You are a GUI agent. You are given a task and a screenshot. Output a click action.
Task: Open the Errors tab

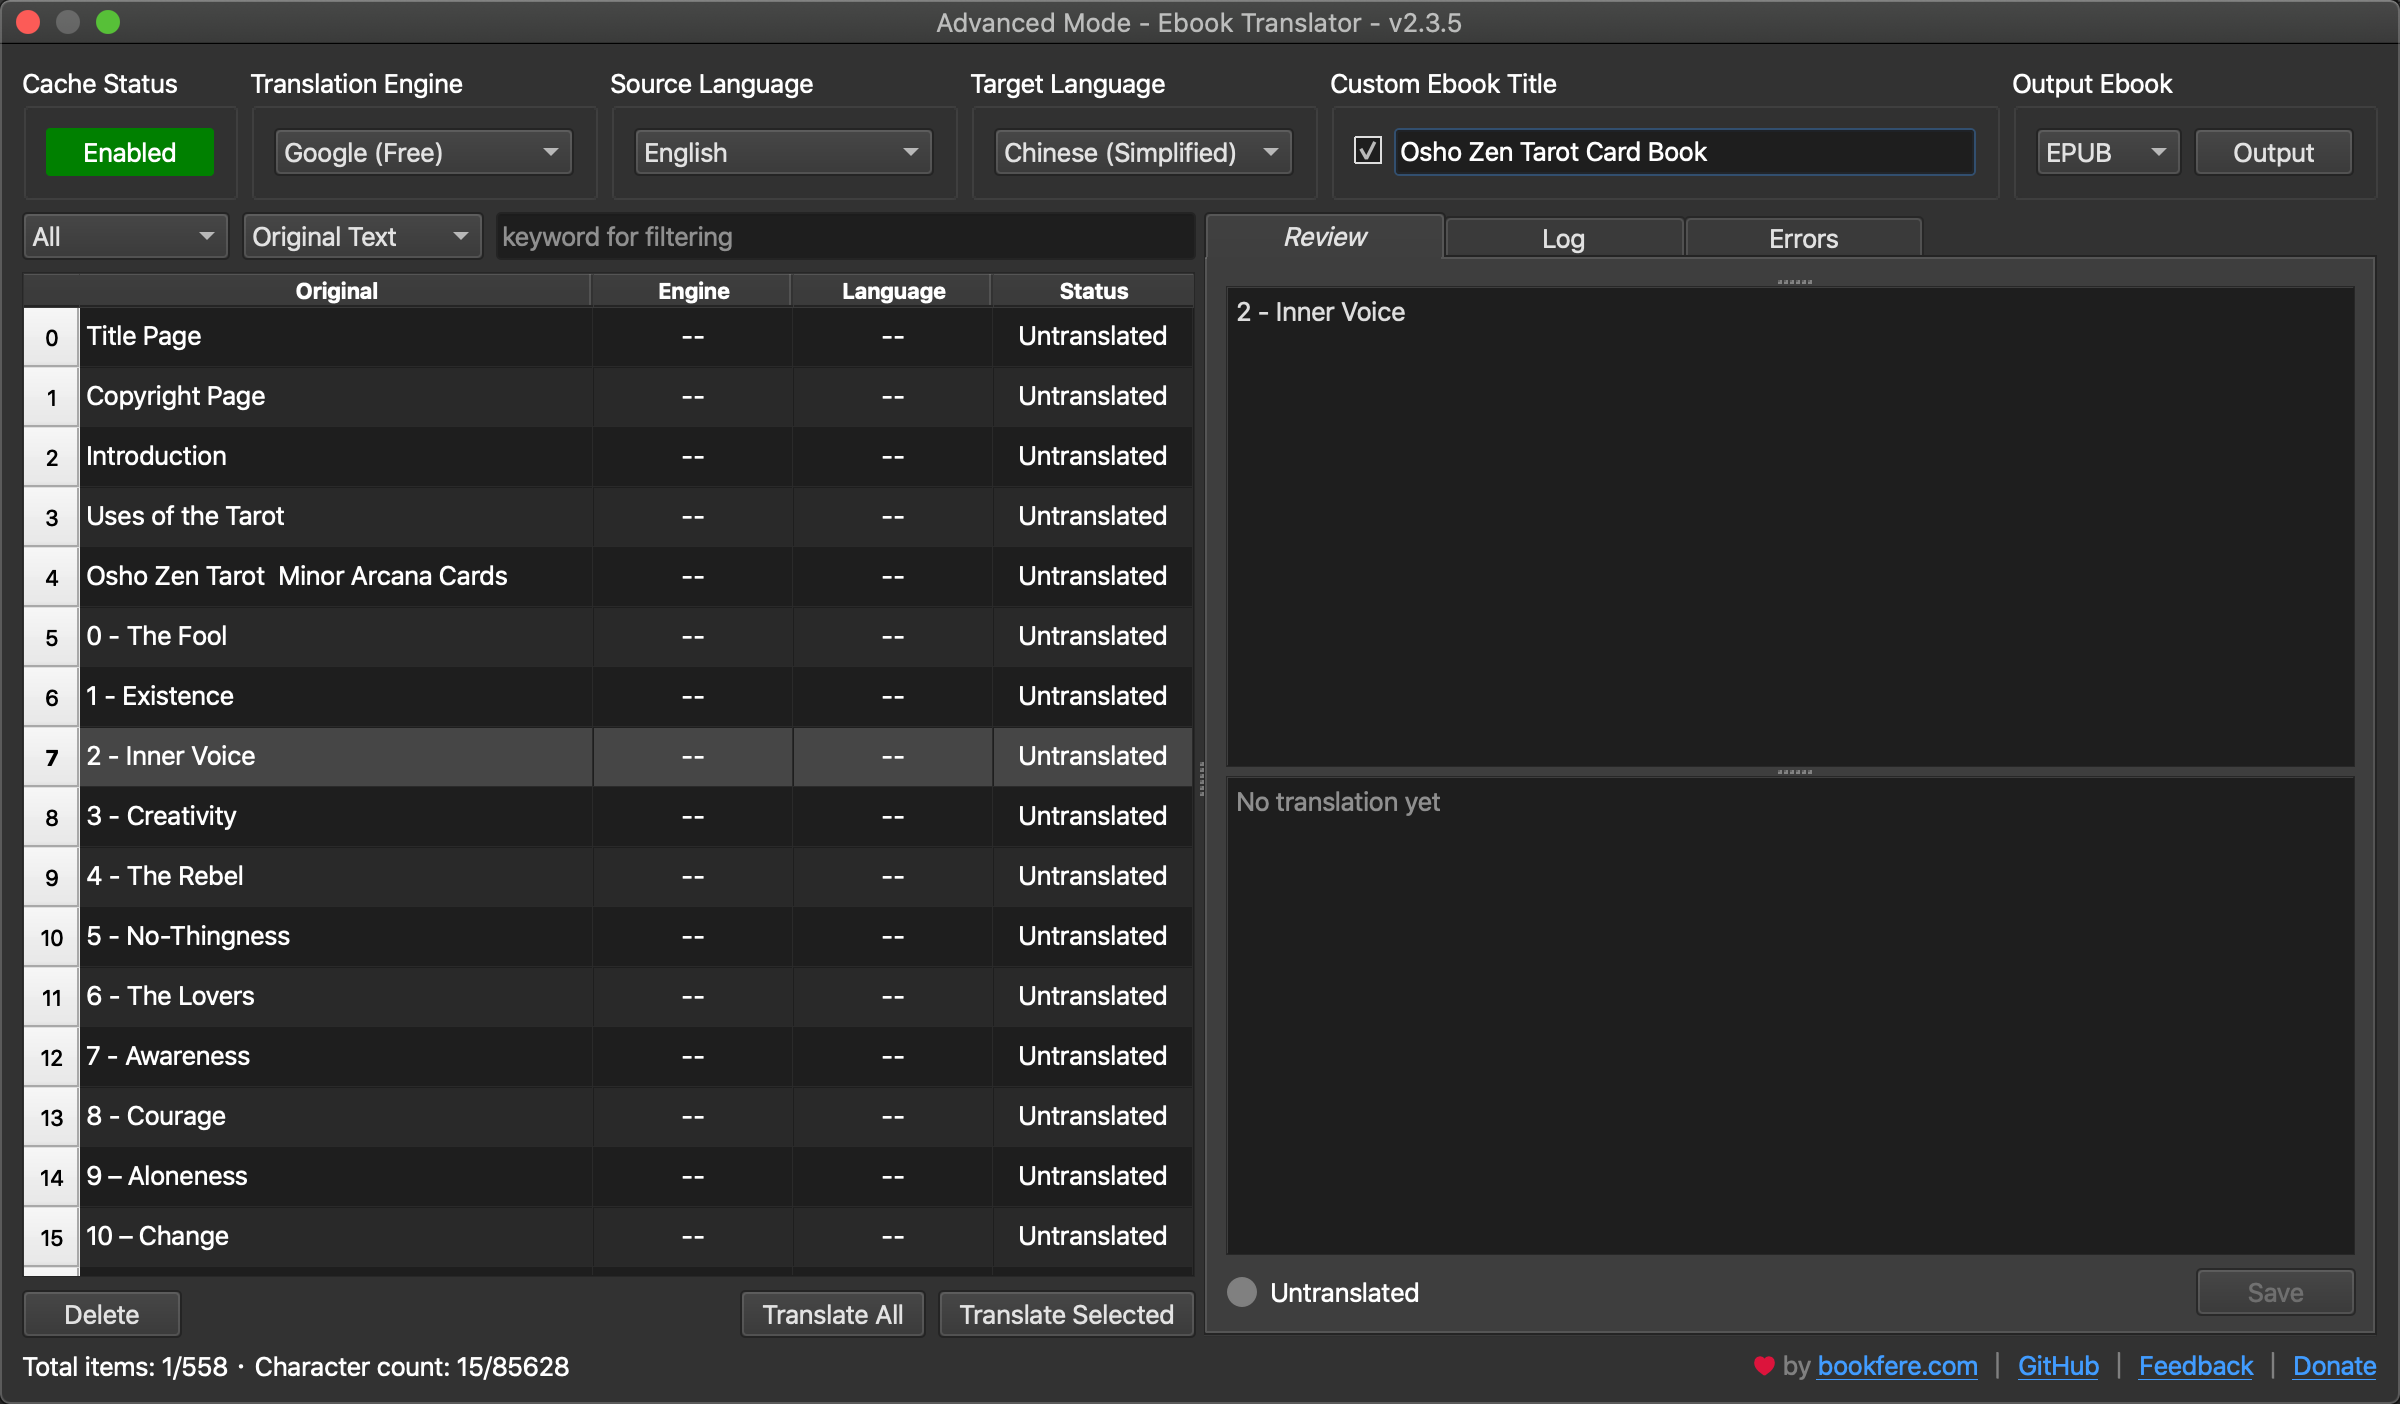[1803, 238]
